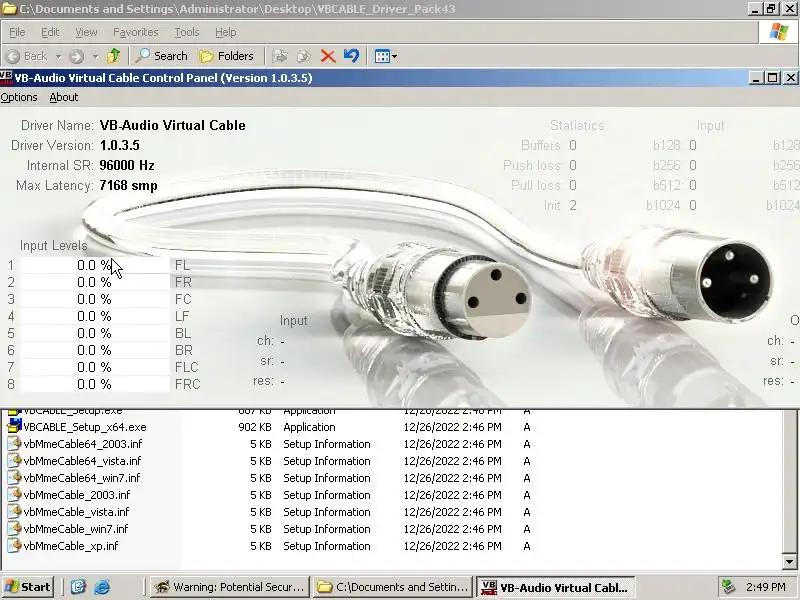Click the 2:49 PM taskbar clock

tap(765, 587)
